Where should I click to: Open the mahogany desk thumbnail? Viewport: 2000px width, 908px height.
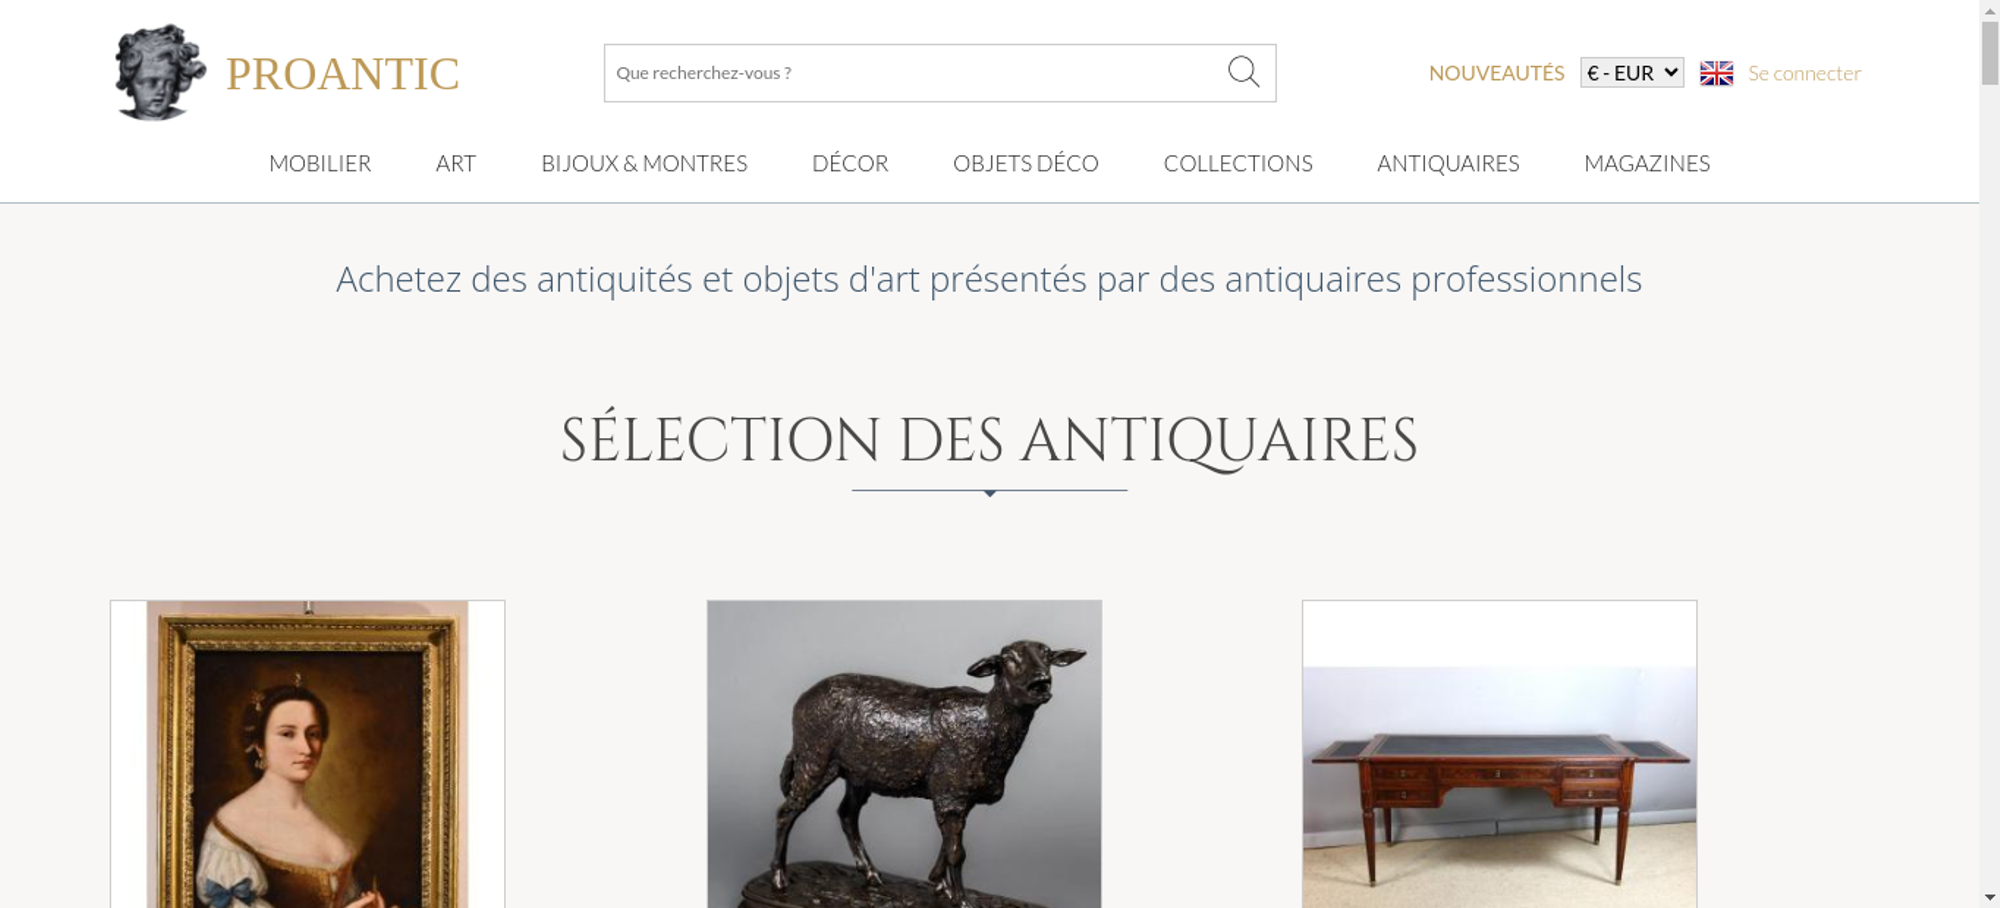coord(1499,754)
